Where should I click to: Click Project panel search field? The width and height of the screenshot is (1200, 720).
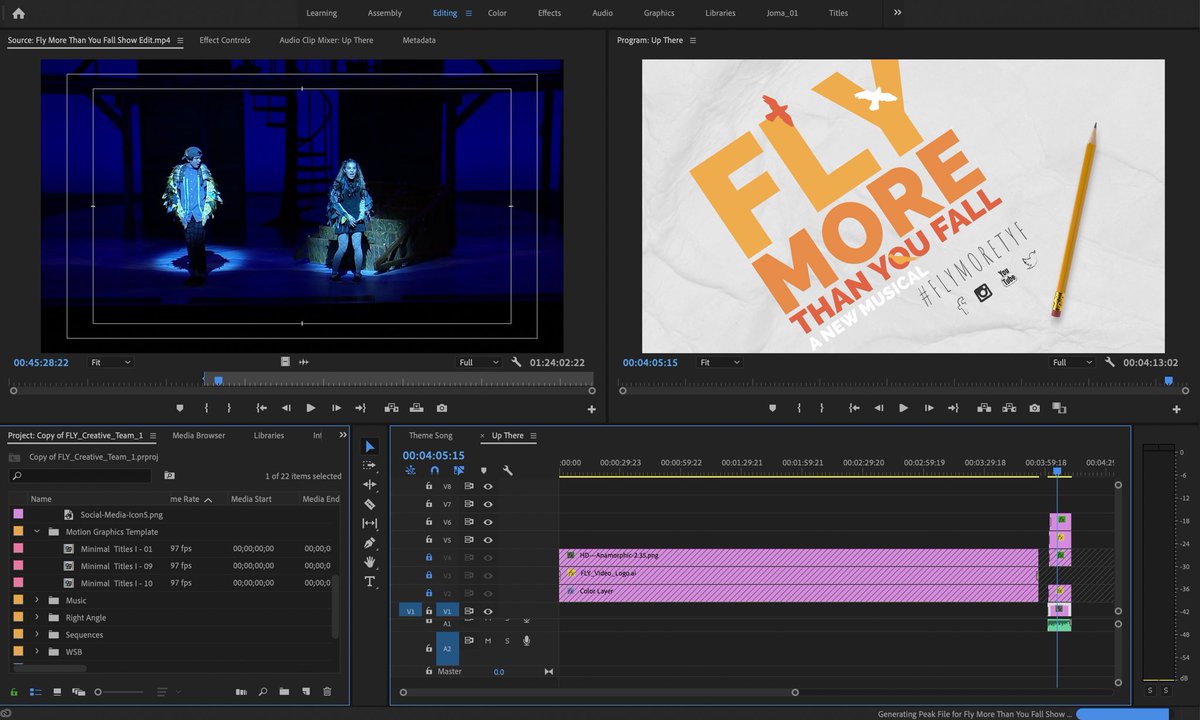point(81,476)
